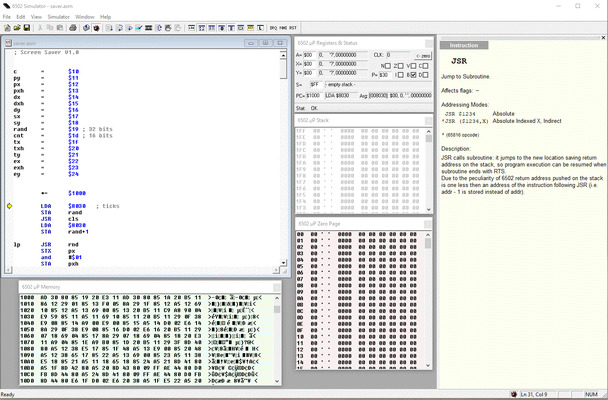Click the Cut scissors toolbar icon
The image size is (608, 400).
(40, 28)
